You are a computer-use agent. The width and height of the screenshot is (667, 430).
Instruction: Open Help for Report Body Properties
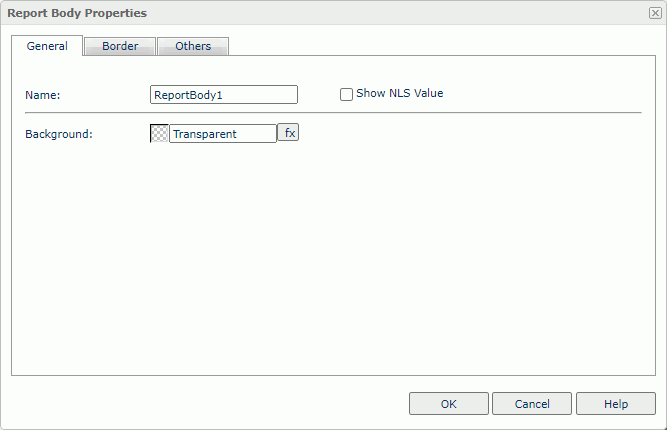point(616,404)
